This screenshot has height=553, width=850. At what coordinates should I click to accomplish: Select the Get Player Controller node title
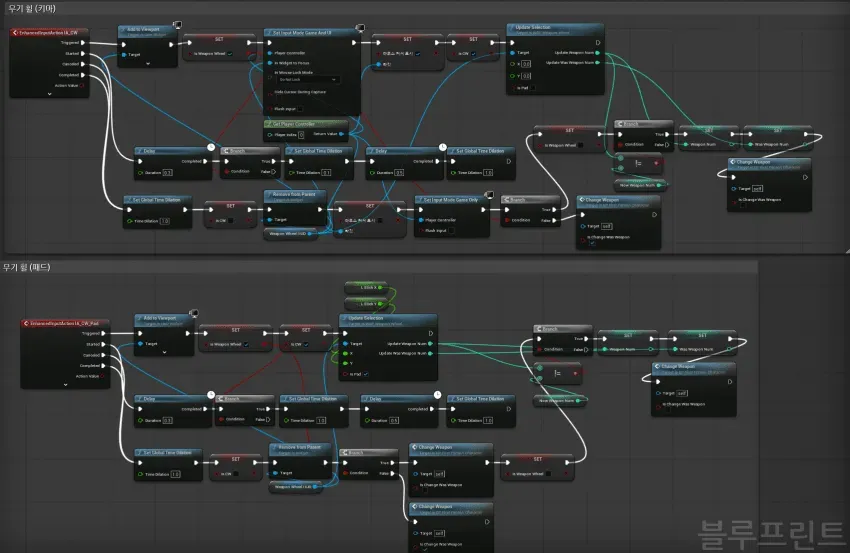293,124
